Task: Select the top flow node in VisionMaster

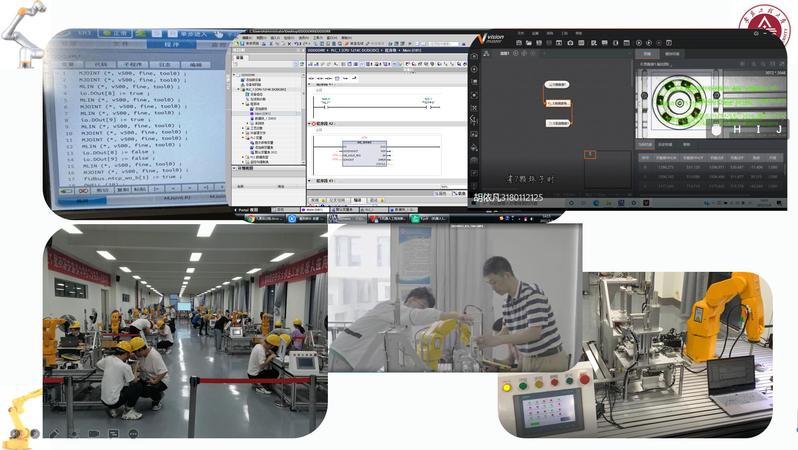Action: pyautogui.click(x=557, y=85)
